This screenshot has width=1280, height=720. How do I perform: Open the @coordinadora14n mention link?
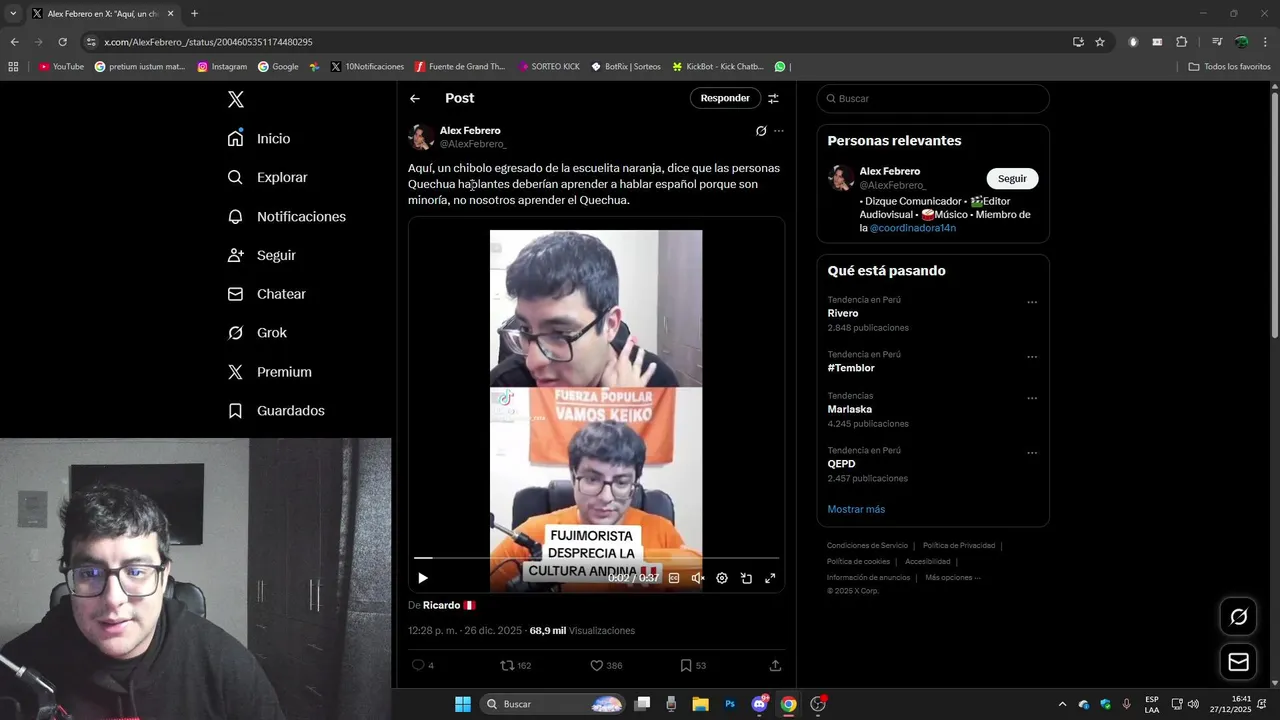(x=913, y=228)
